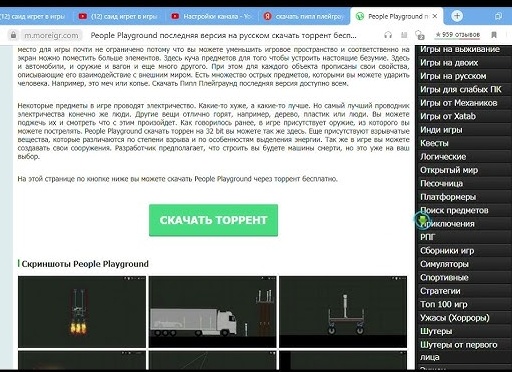The image size is (512, 372).
Task: Open screenshot thumbnail with rocket flames
Action: coord(82,312)
